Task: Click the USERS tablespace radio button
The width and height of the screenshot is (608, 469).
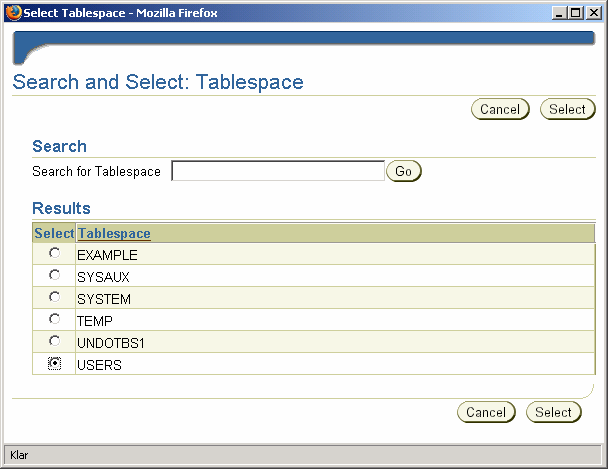Action: pos(54,363)
